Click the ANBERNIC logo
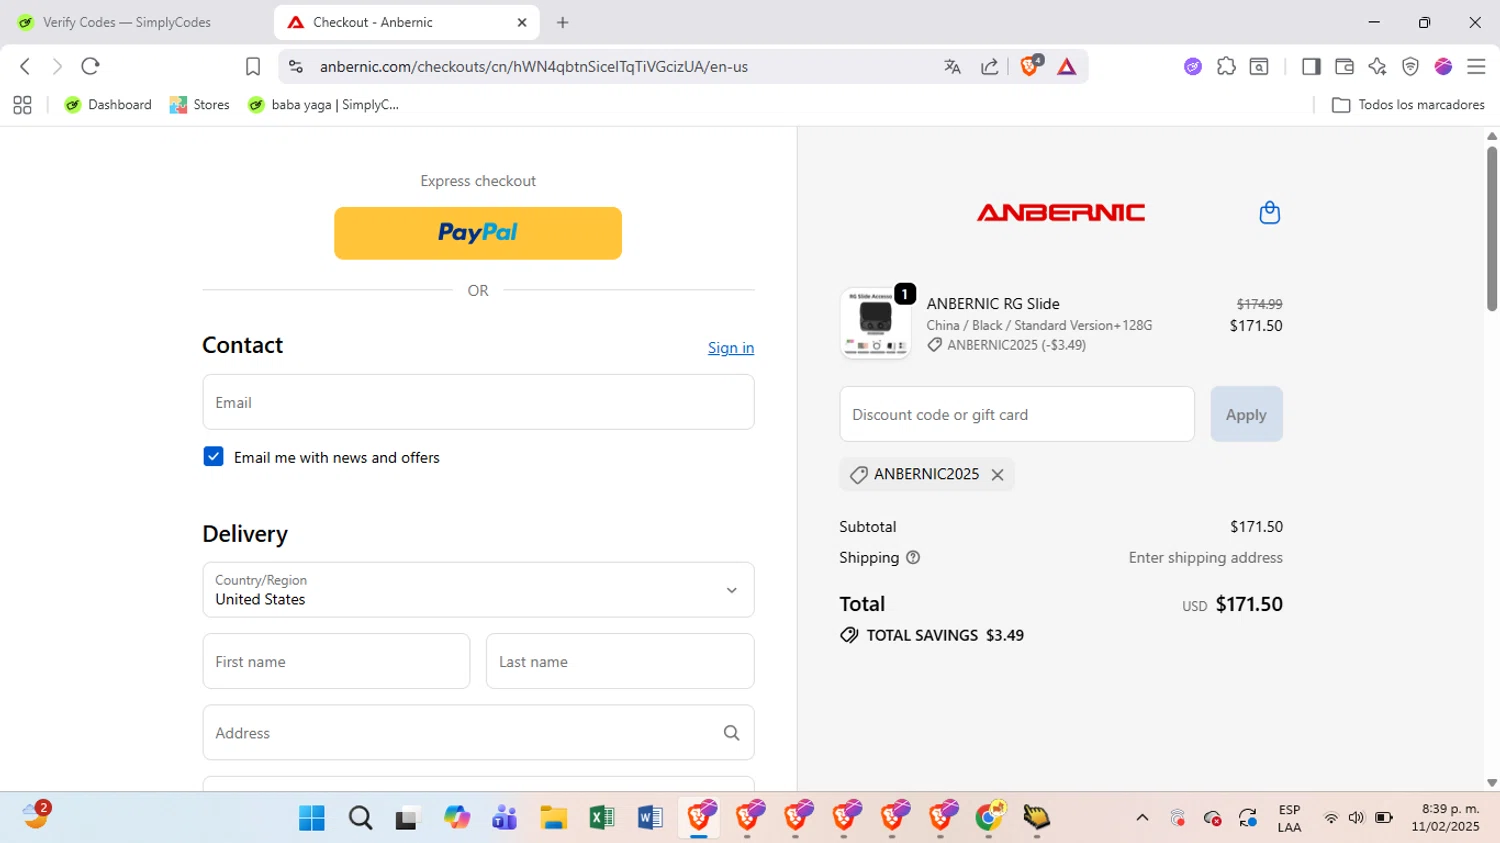Image resolution: width=1500 pixels, height=843 pixels. (x=1061, y=212)
